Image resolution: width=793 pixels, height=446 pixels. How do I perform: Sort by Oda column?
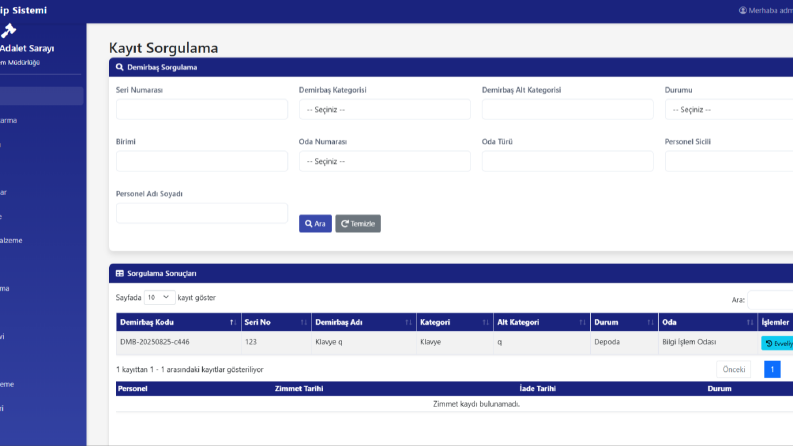tap(708, 322)
